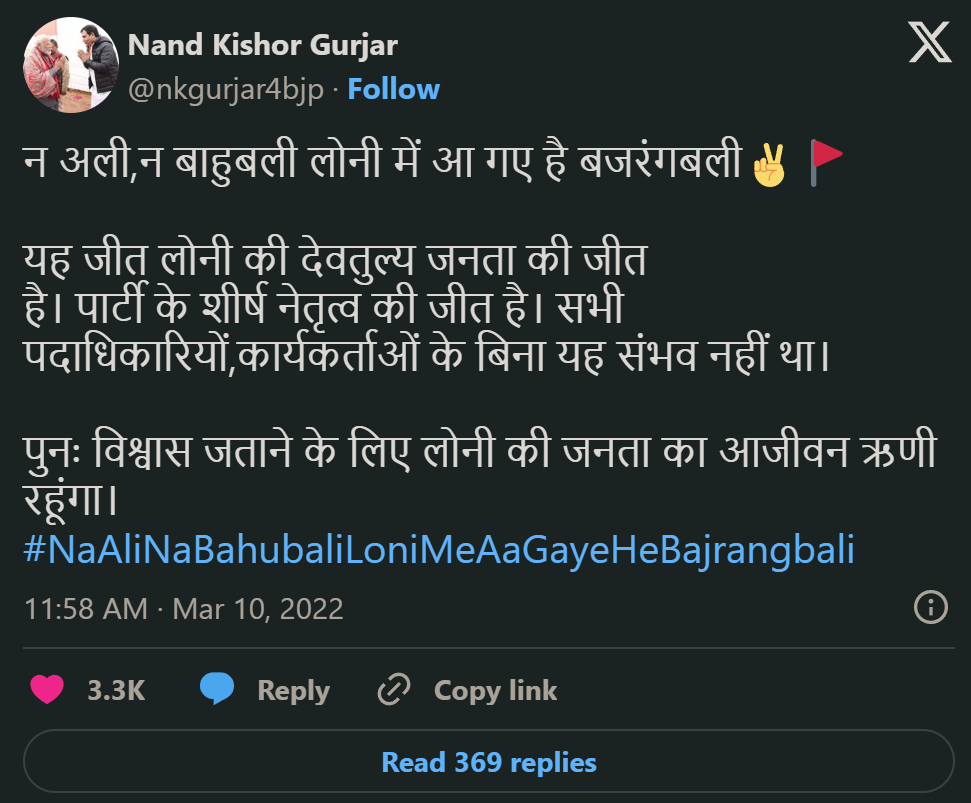Image resolution: width=971 pixels, height=803 pixels.
Task: Click the red flag emoji
Action: (x=825, y=161)
